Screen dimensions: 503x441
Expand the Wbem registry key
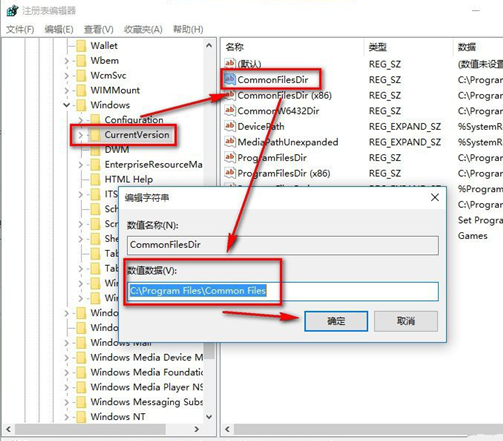click(x=67, y=61)
